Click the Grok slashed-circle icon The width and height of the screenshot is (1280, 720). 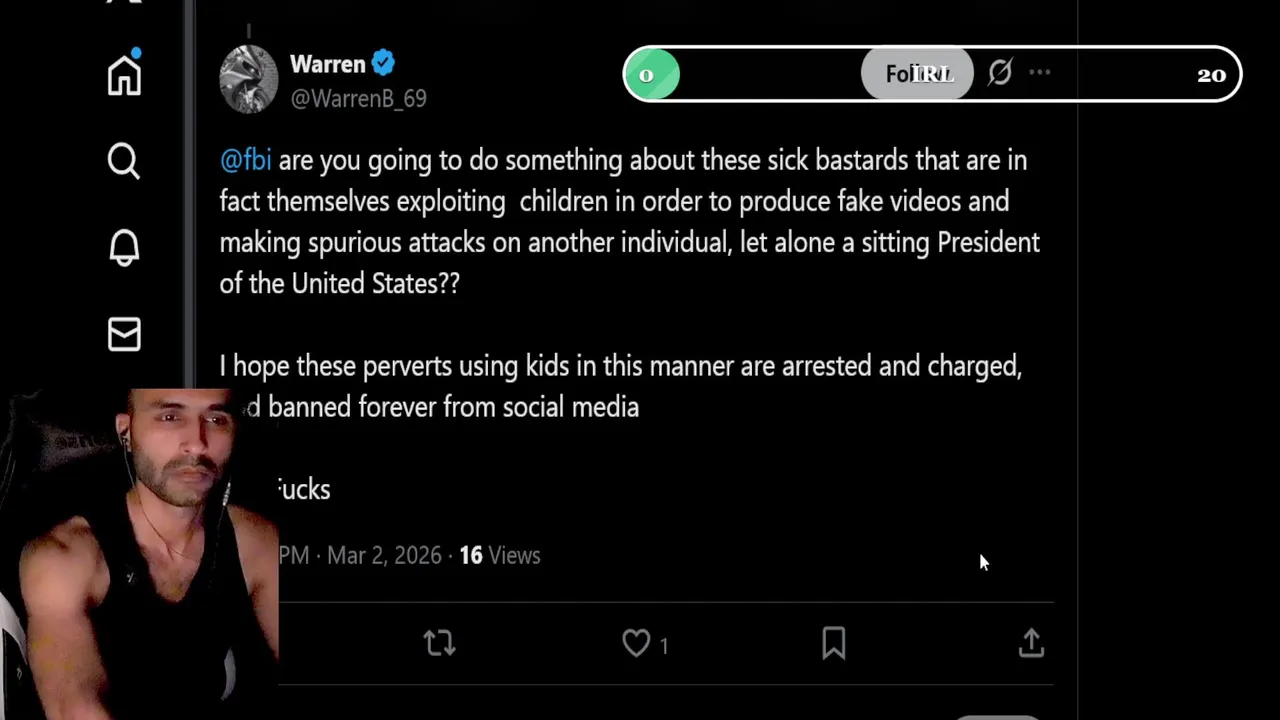click(1000, 73)
